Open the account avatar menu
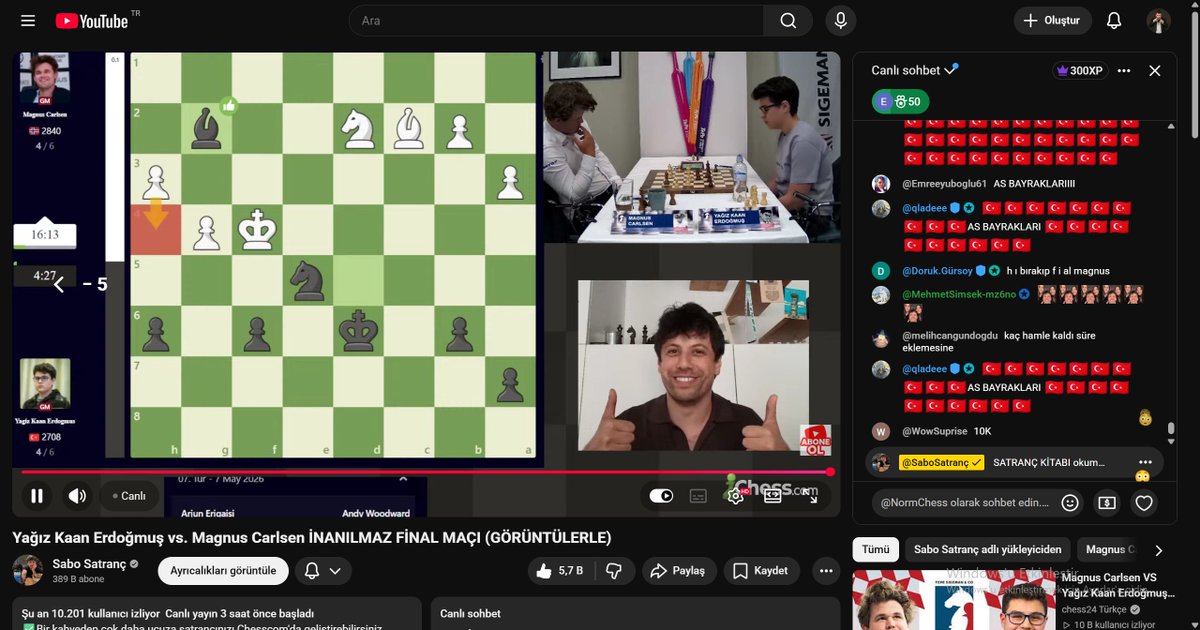Image resolution: width=1200 pixels, height=630 pixels. [x=1158, y=21]
